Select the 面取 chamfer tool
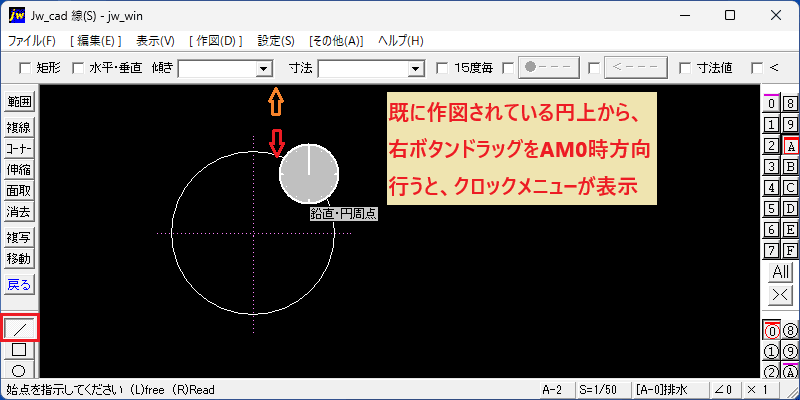800x400 pixels. pyautogui.click(x=19, y=191)
